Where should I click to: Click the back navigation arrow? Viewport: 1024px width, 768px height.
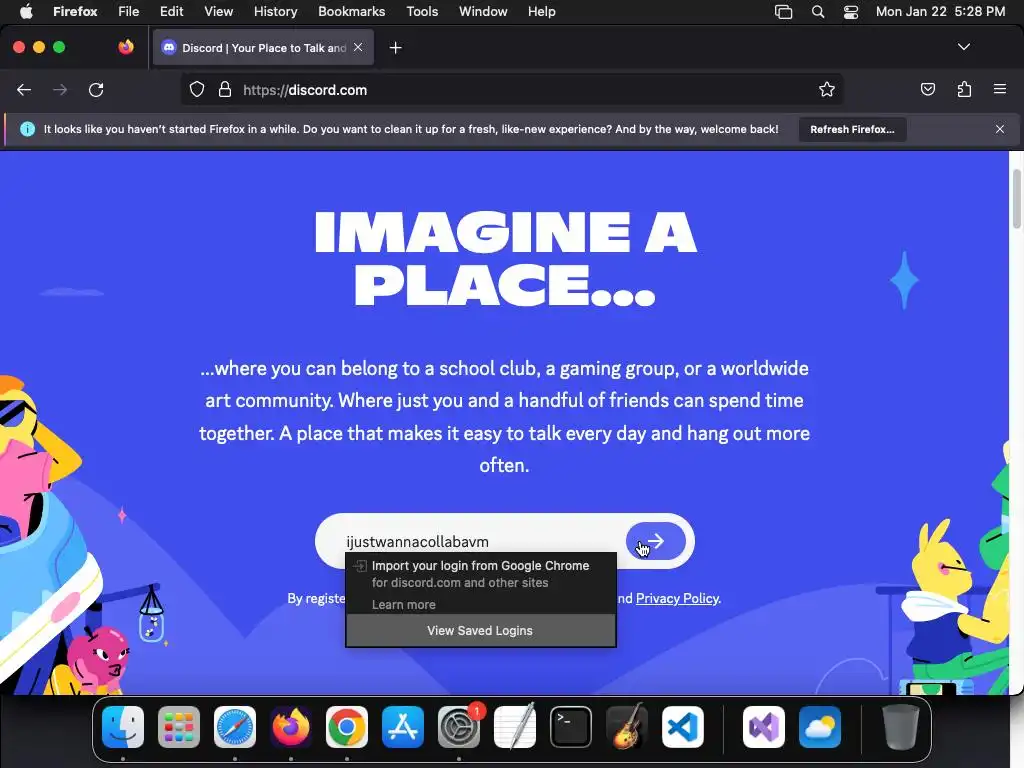24,90
